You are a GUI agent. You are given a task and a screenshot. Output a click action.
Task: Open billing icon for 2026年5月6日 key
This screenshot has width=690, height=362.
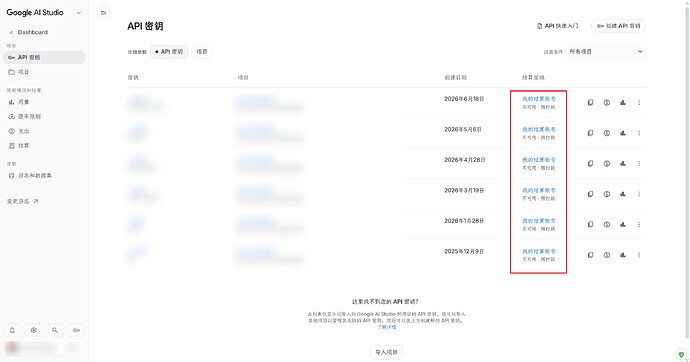tap(606, 133)
